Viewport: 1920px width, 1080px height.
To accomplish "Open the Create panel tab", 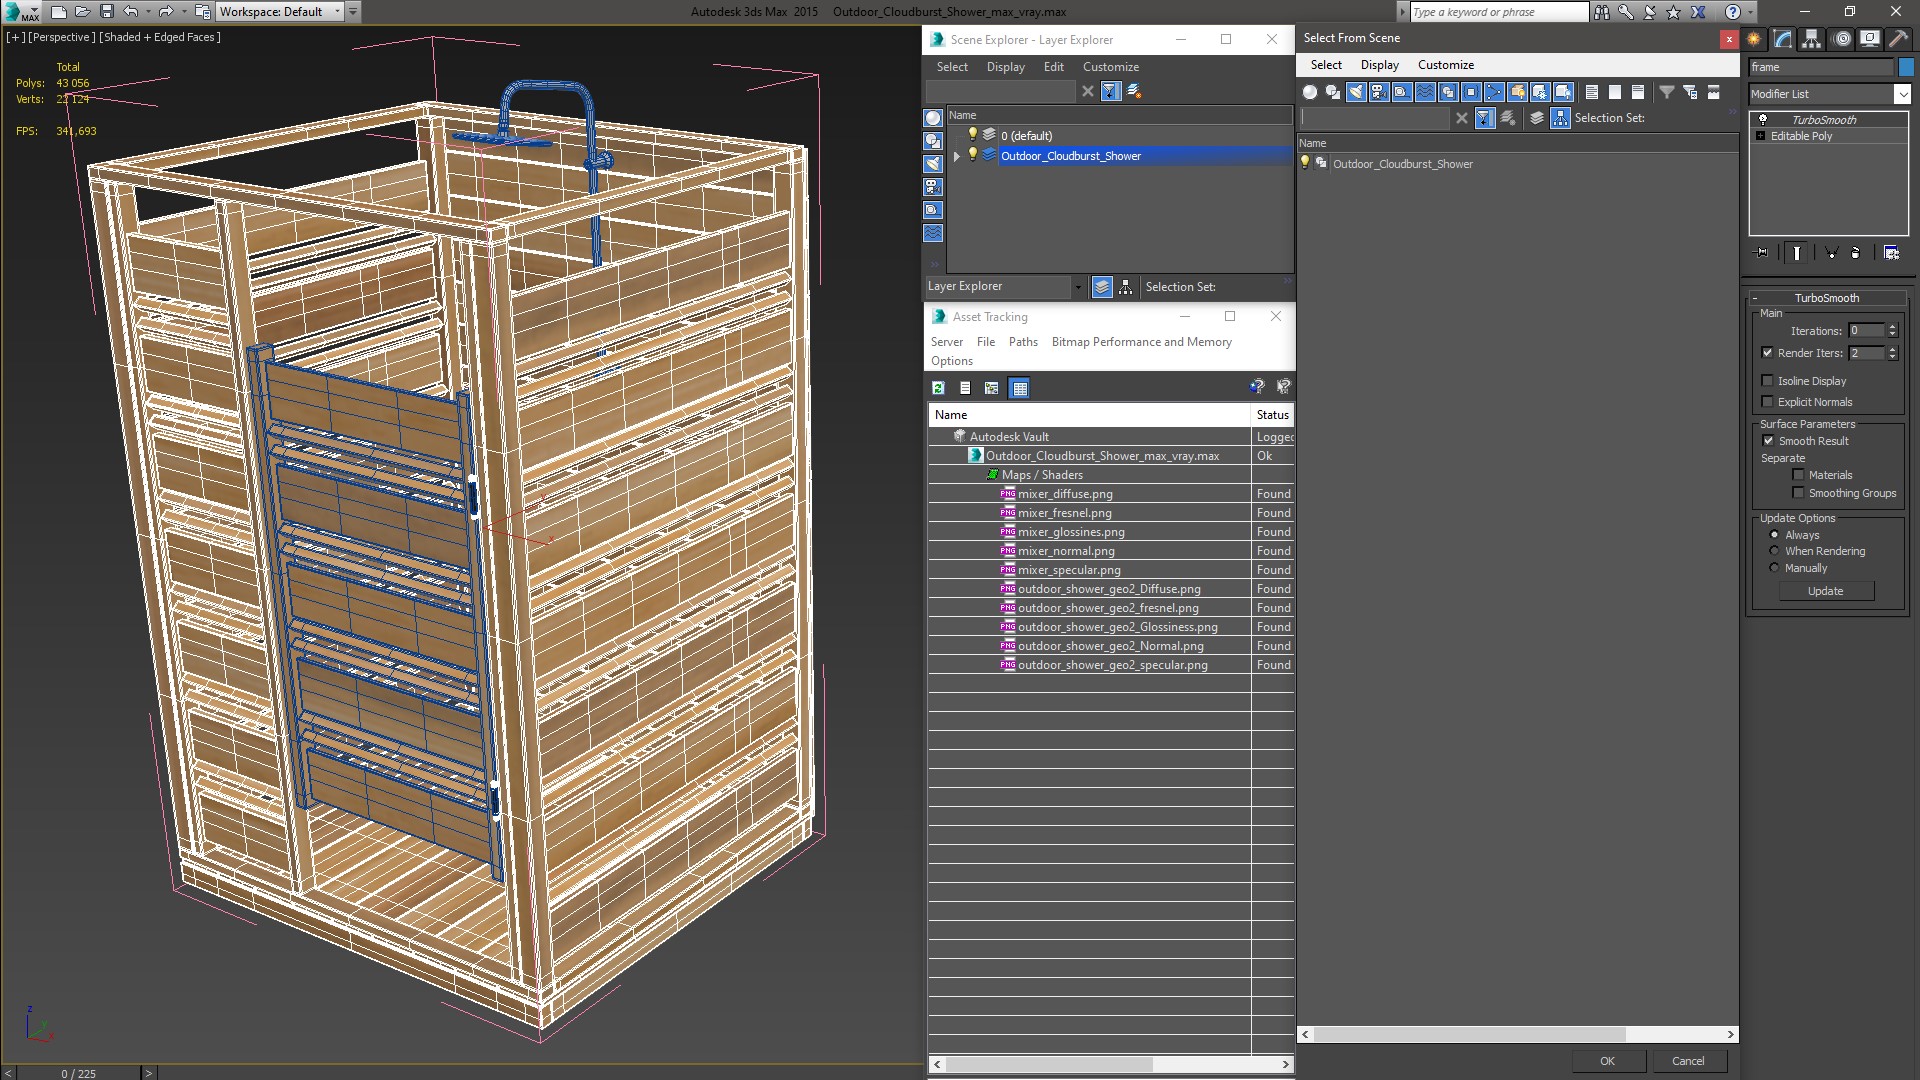I will (1754, 39).
